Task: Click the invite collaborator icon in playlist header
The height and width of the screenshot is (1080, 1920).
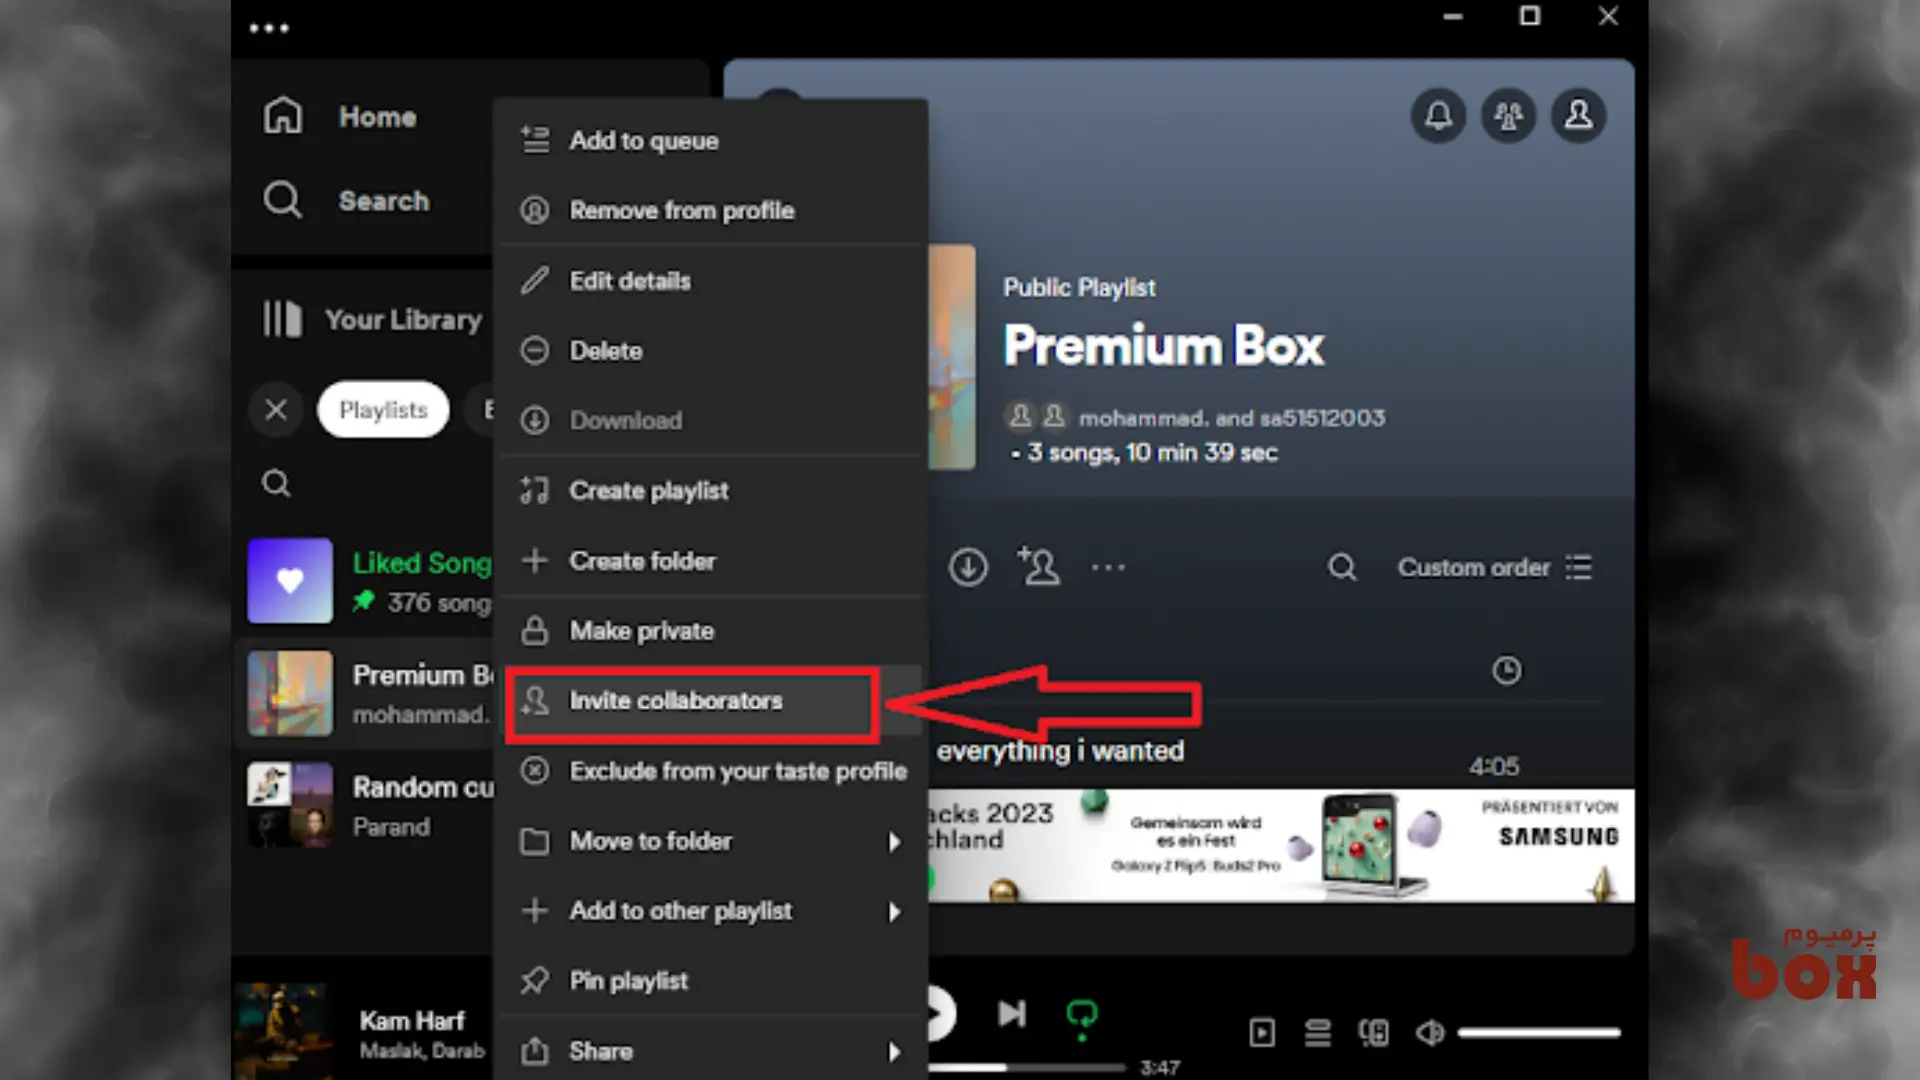Action: [x=1039, y=566]
